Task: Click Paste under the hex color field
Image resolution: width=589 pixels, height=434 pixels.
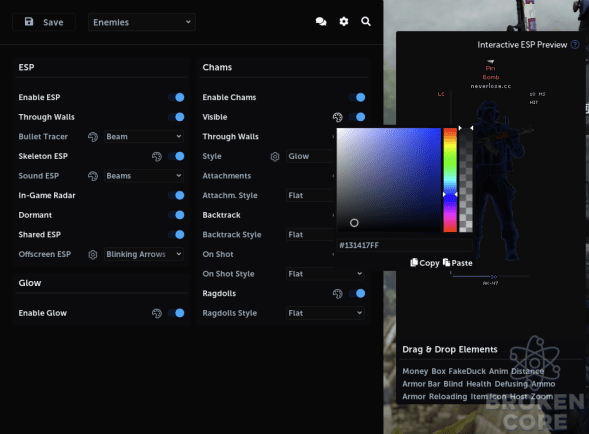Action: coord(458,263)
